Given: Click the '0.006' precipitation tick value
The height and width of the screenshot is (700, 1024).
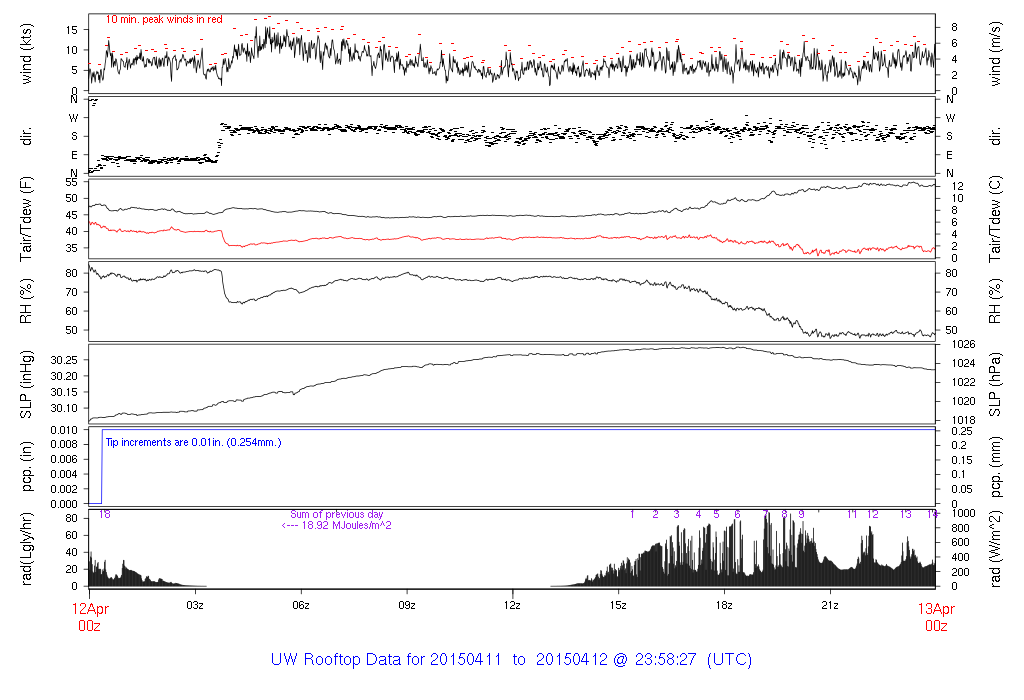Looking at the screenshot, I should point(64,459).
